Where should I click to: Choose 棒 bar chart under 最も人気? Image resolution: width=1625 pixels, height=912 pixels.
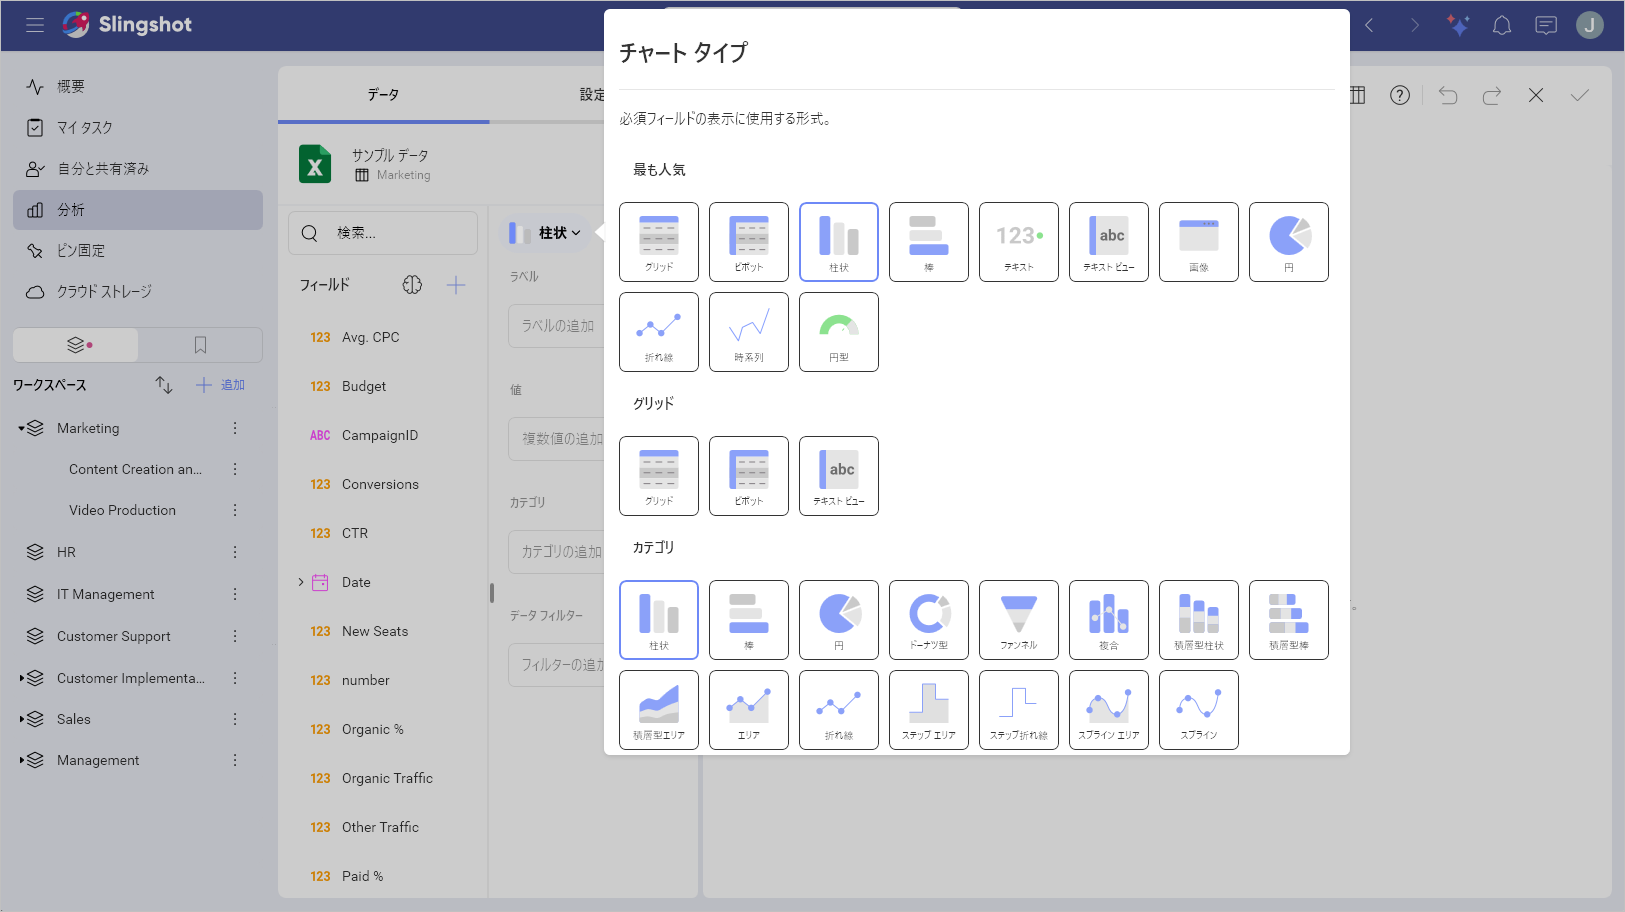929,242
